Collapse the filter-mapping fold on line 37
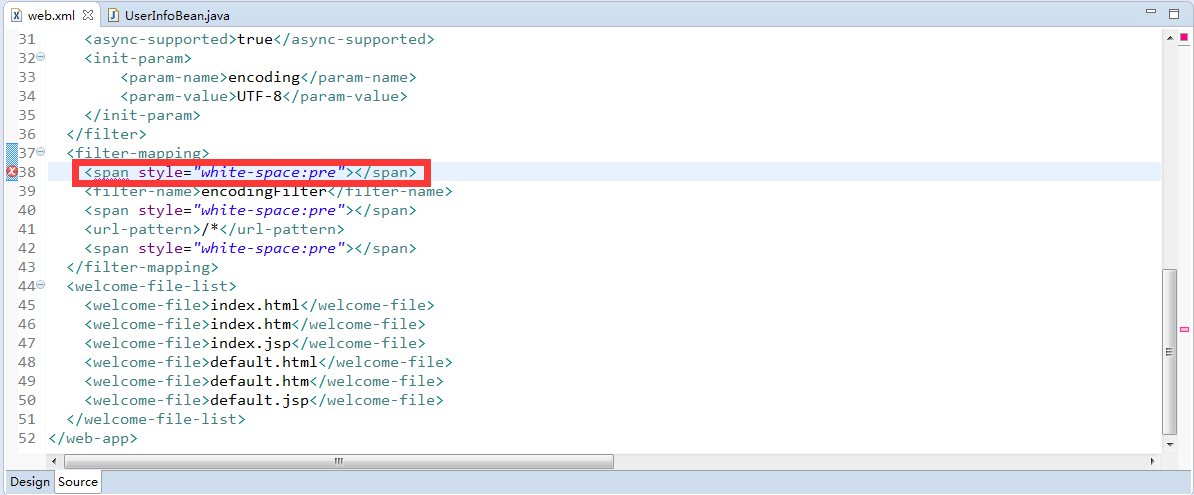1194x495 pixels. [41, 152]
